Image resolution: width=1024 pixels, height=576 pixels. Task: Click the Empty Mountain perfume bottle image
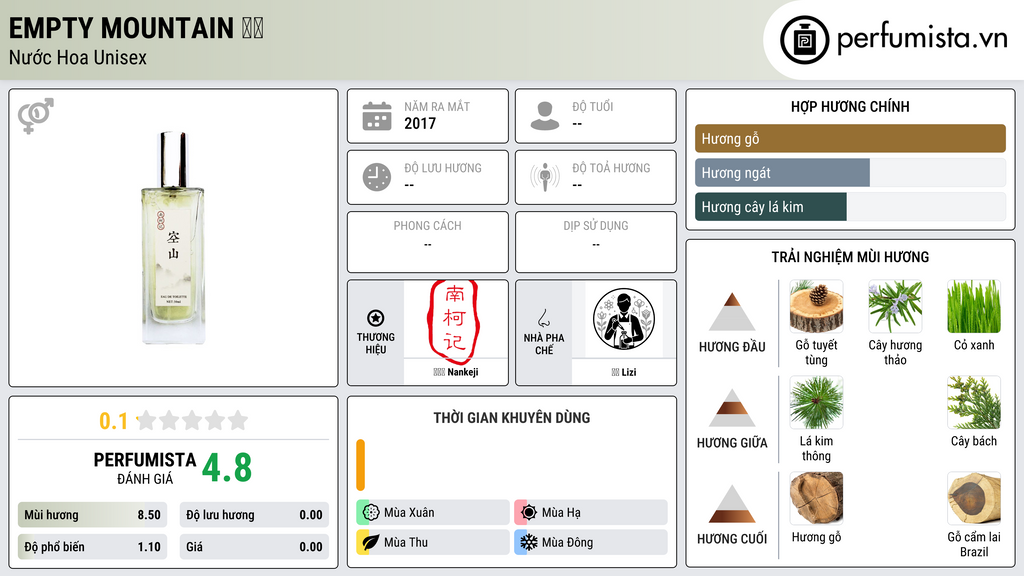tap(173, 238)
